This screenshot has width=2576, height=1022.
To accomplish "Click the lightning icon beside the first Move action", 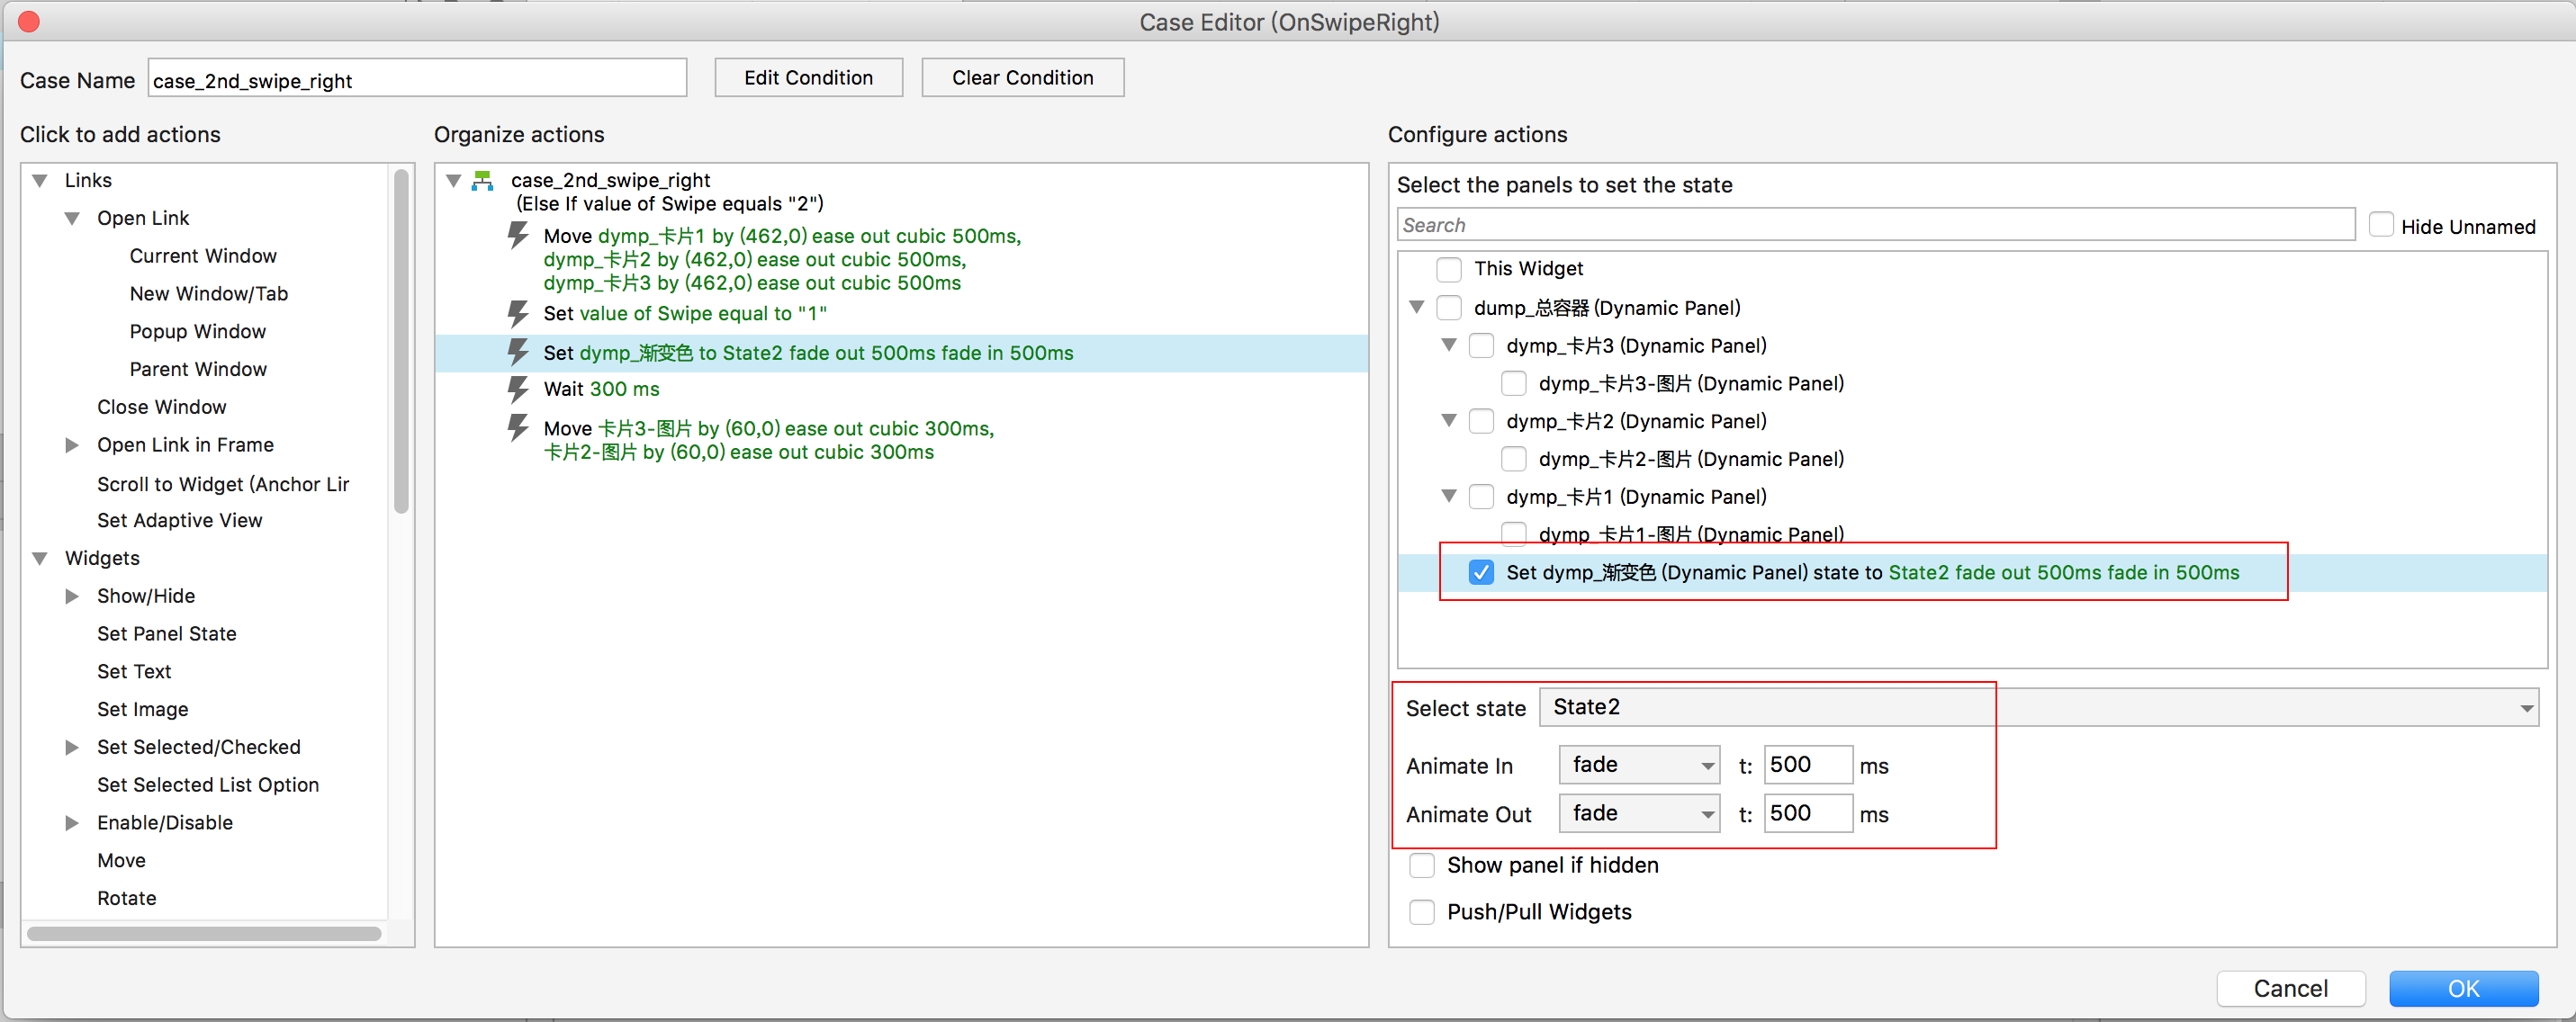I will tap(517, 236).
